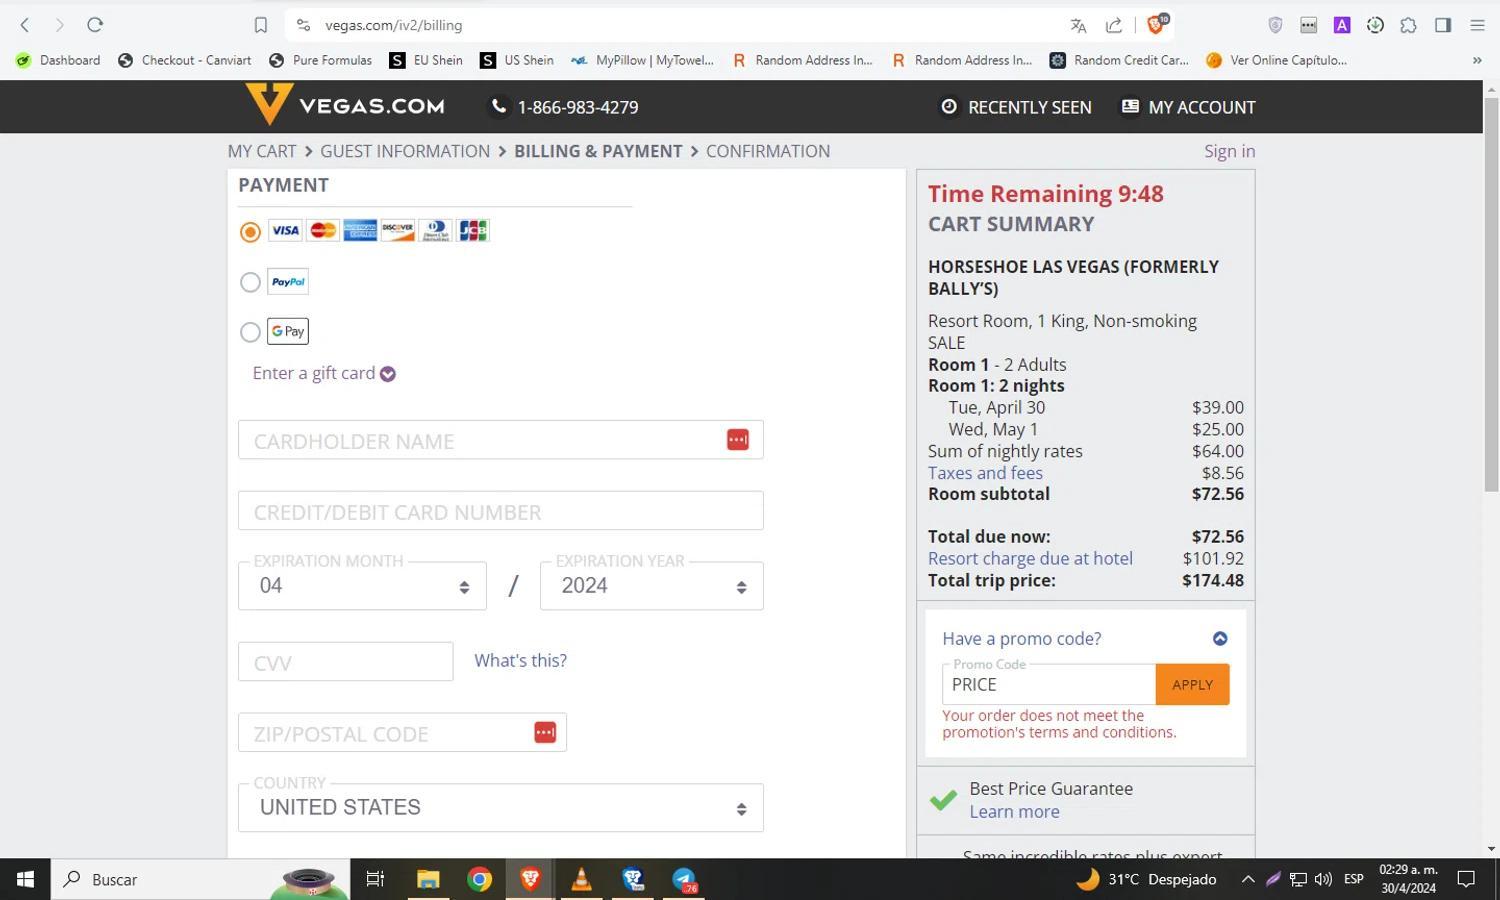The width and height of the screenshot is (1500, 900).
Task: Open VLC from the taskbar
Action: tap(581, 879)
